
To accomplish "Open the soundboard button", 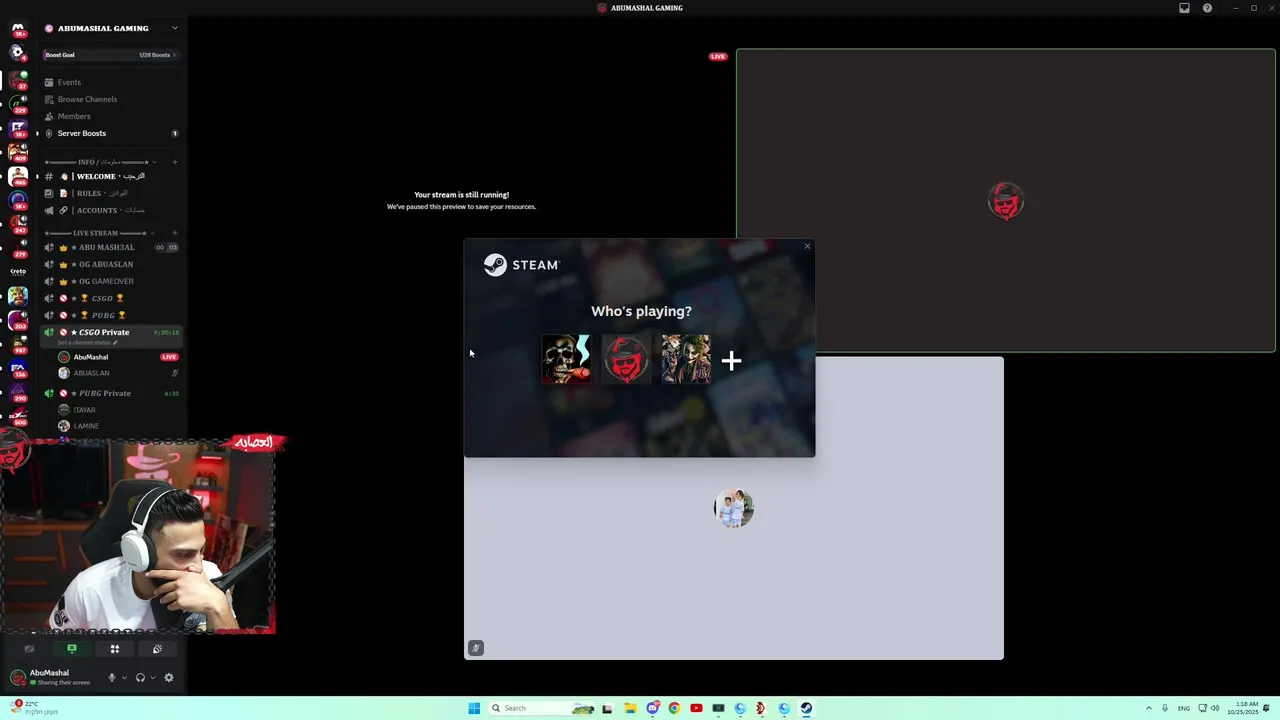I will 157,649.
